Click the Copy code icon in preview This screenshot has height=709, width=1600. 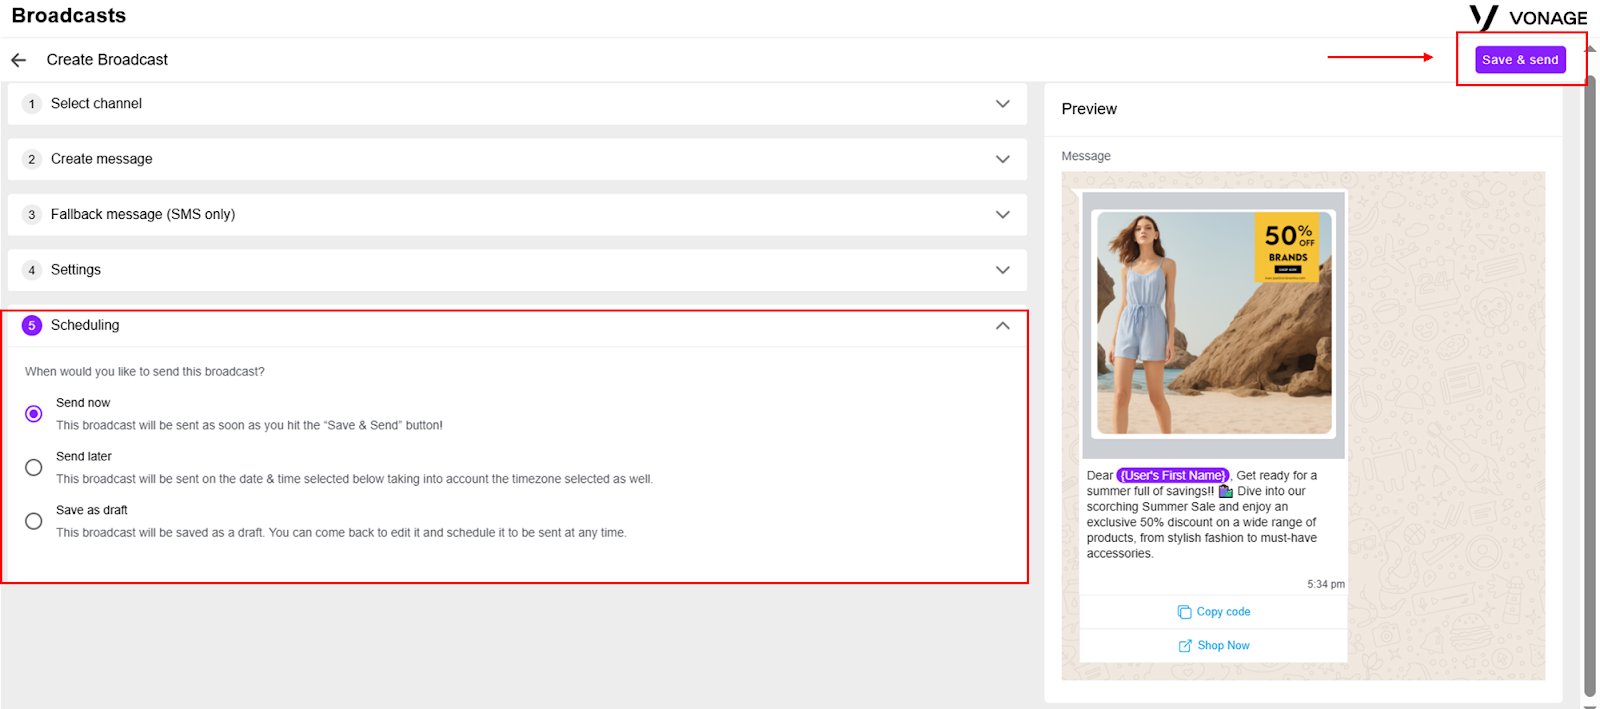pyautogui.click(x=1184, y=612)
